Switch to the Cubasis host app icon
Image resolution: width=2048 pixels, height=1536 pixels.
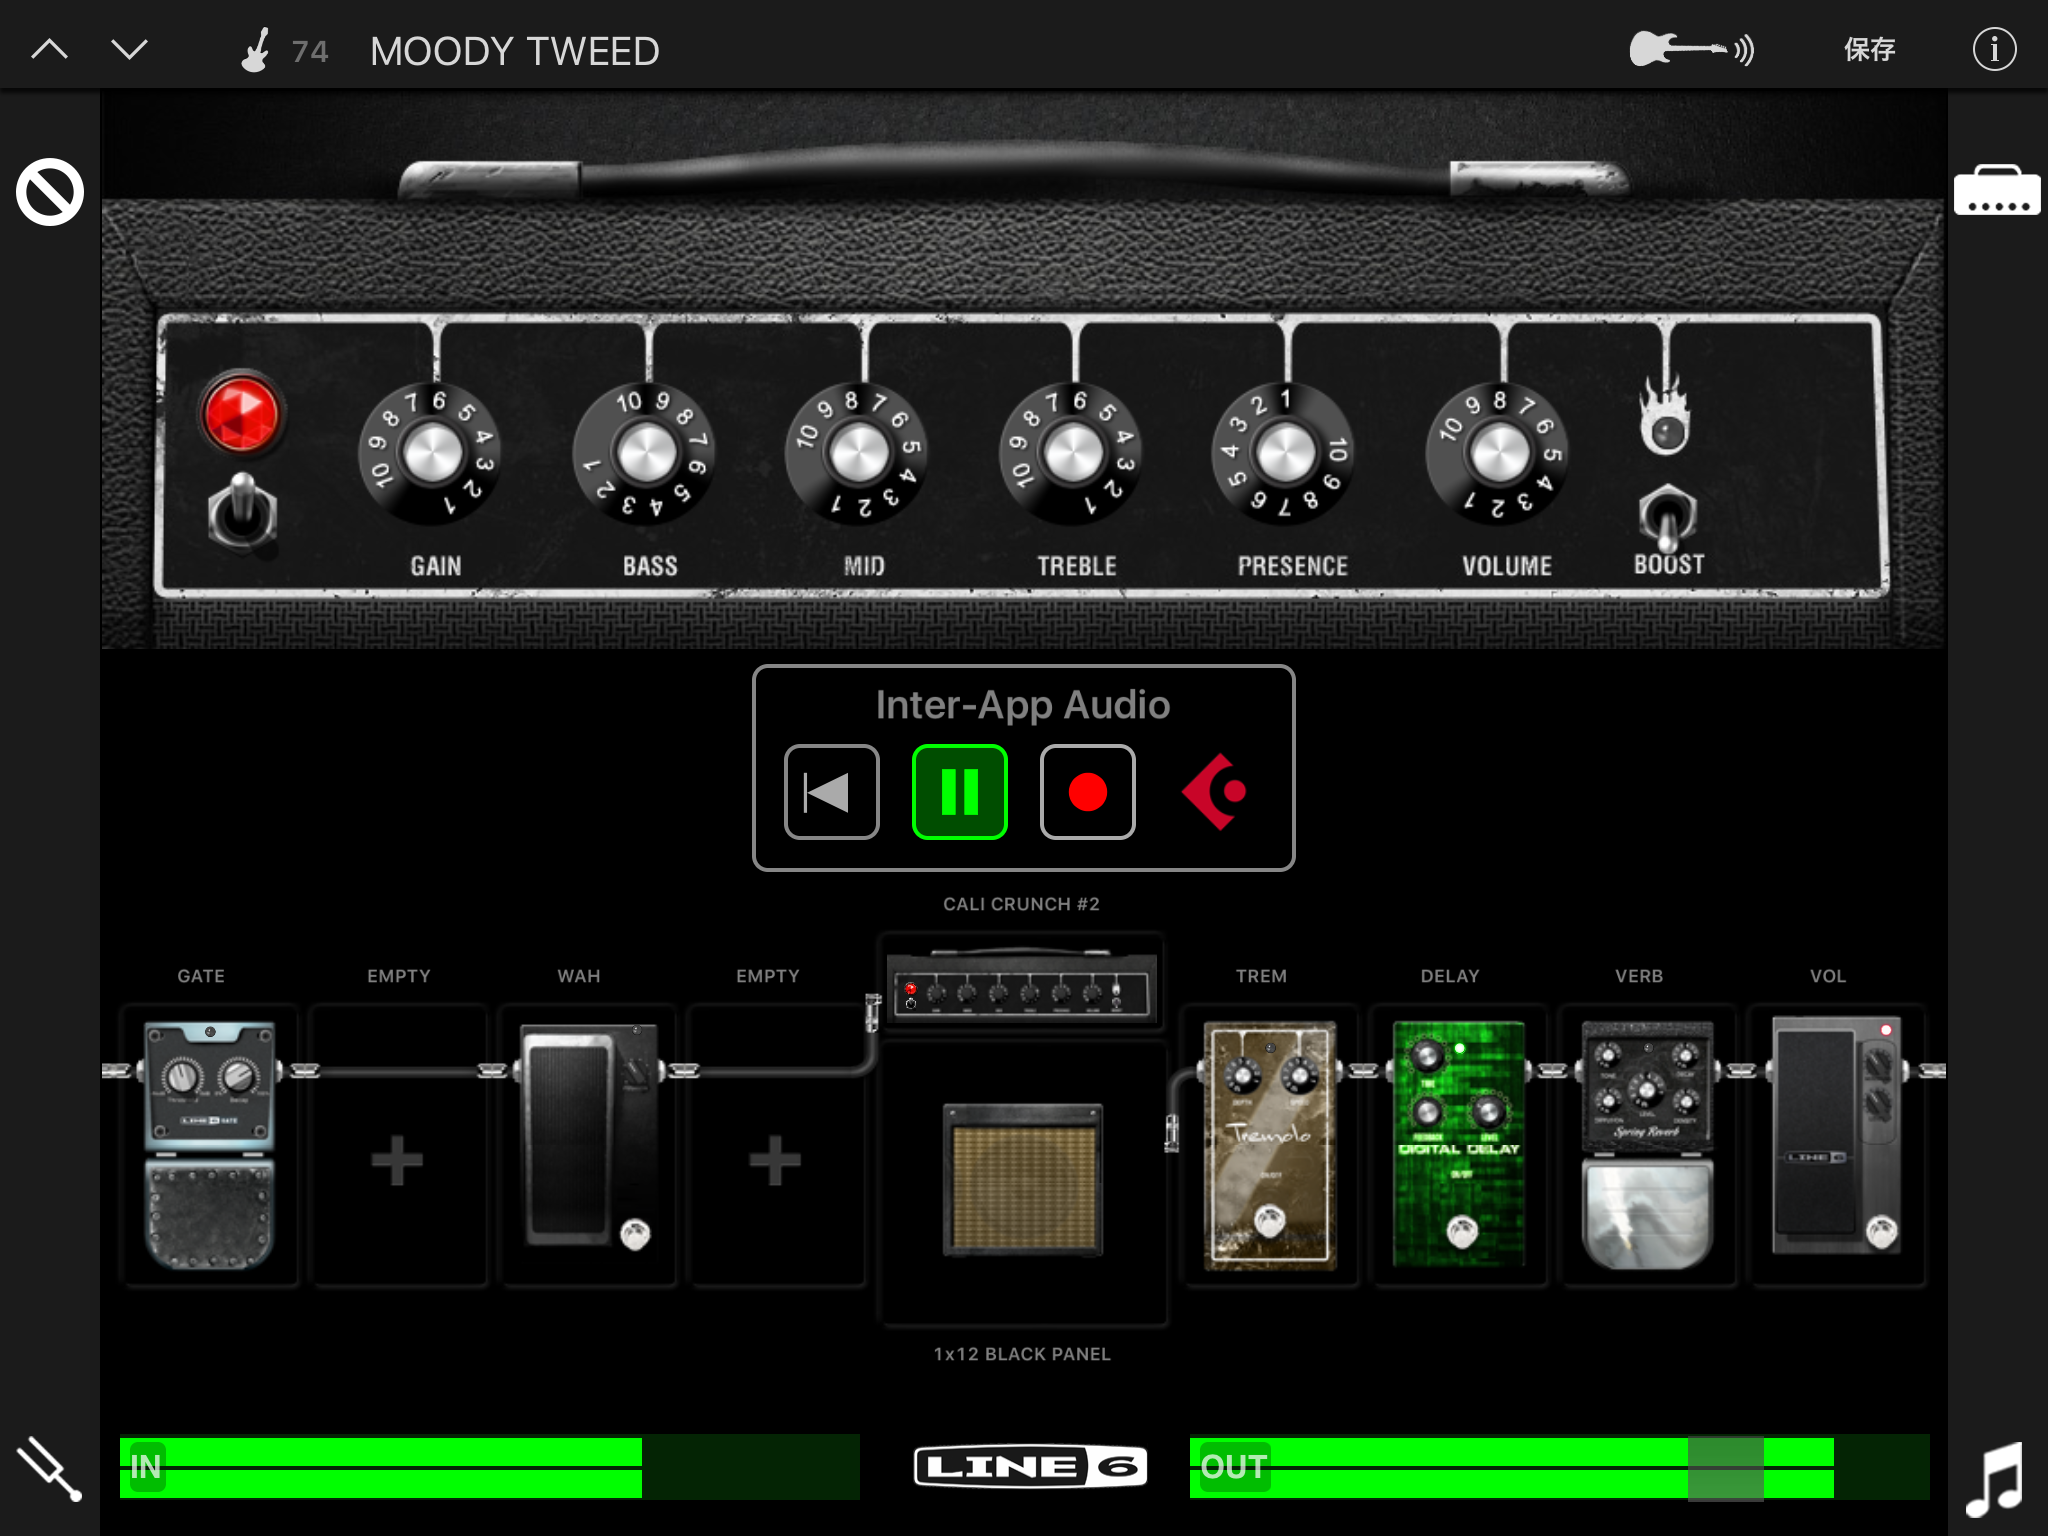pos(1214,792)
